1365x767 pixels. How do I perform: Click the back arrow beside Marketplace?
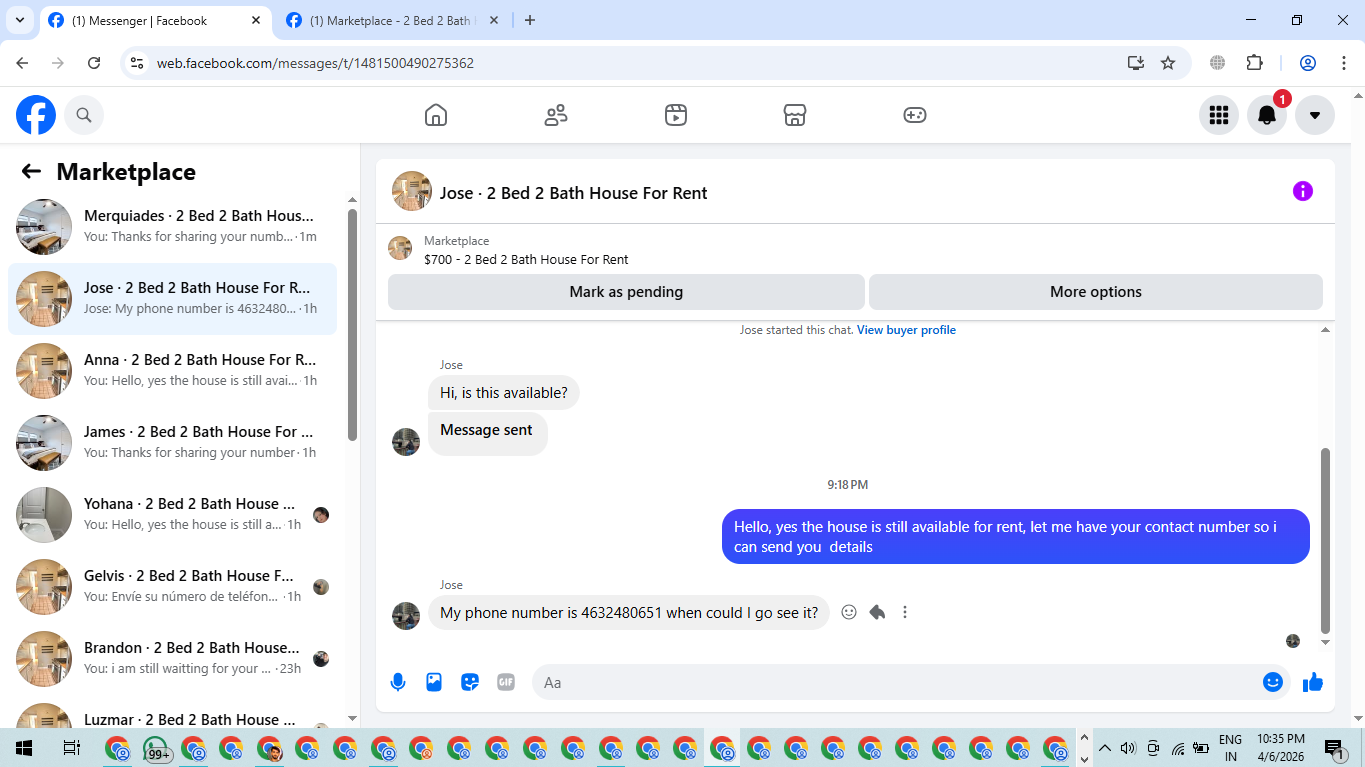click(31, 172)
